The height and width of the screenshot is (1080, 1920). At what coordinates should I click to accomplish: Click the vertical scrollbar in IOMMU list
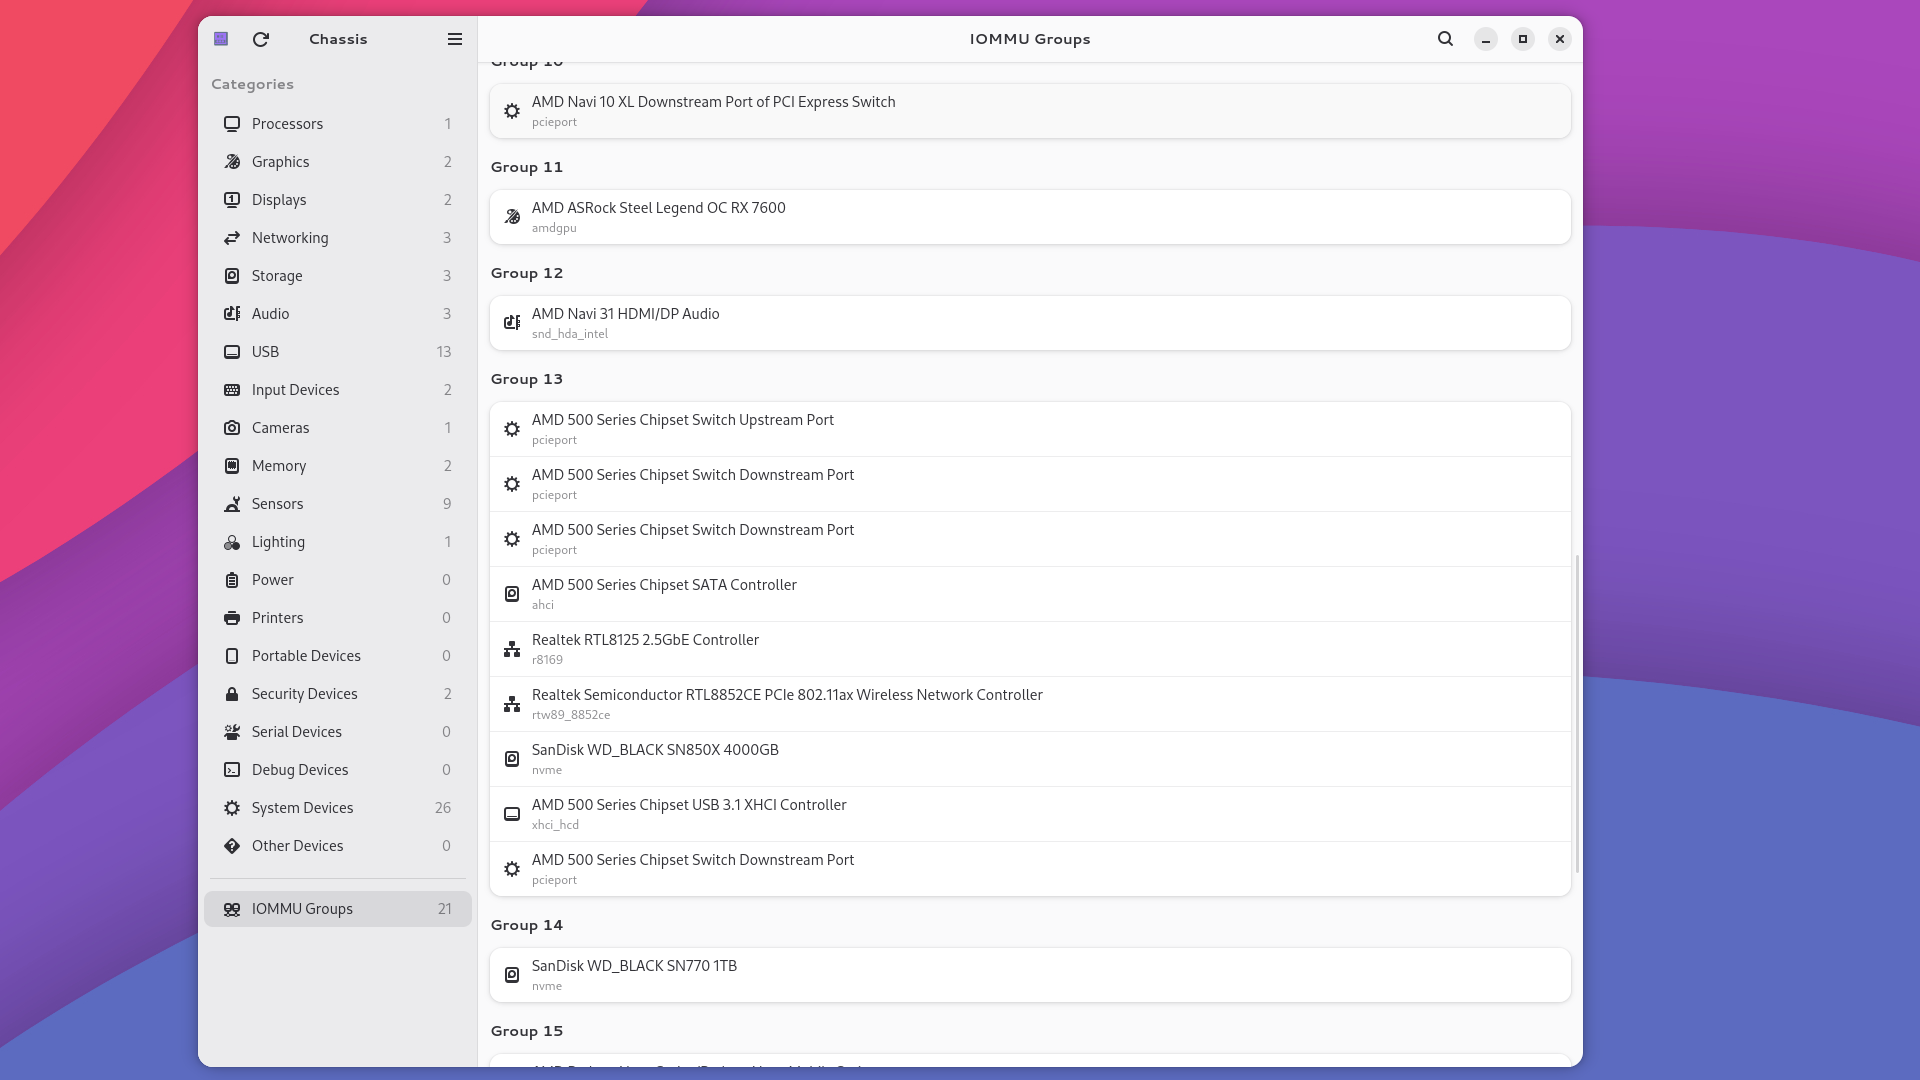point(1577,713)
